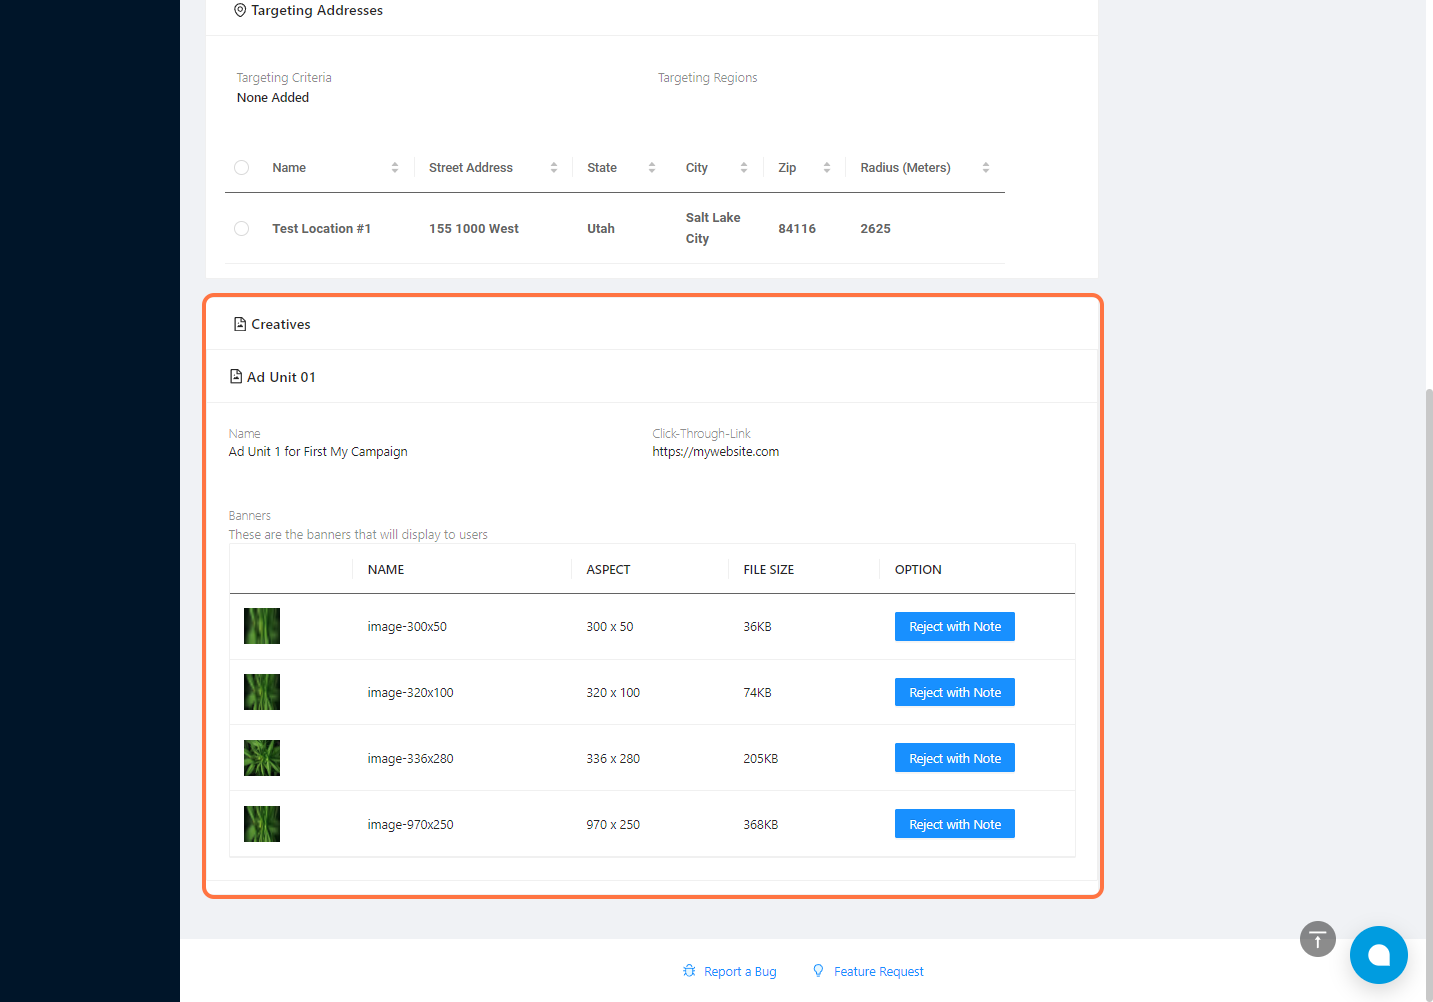Open the image-320x100 banner thumbnail
The image size is (1433, 1002).
(x=262, y=692)
